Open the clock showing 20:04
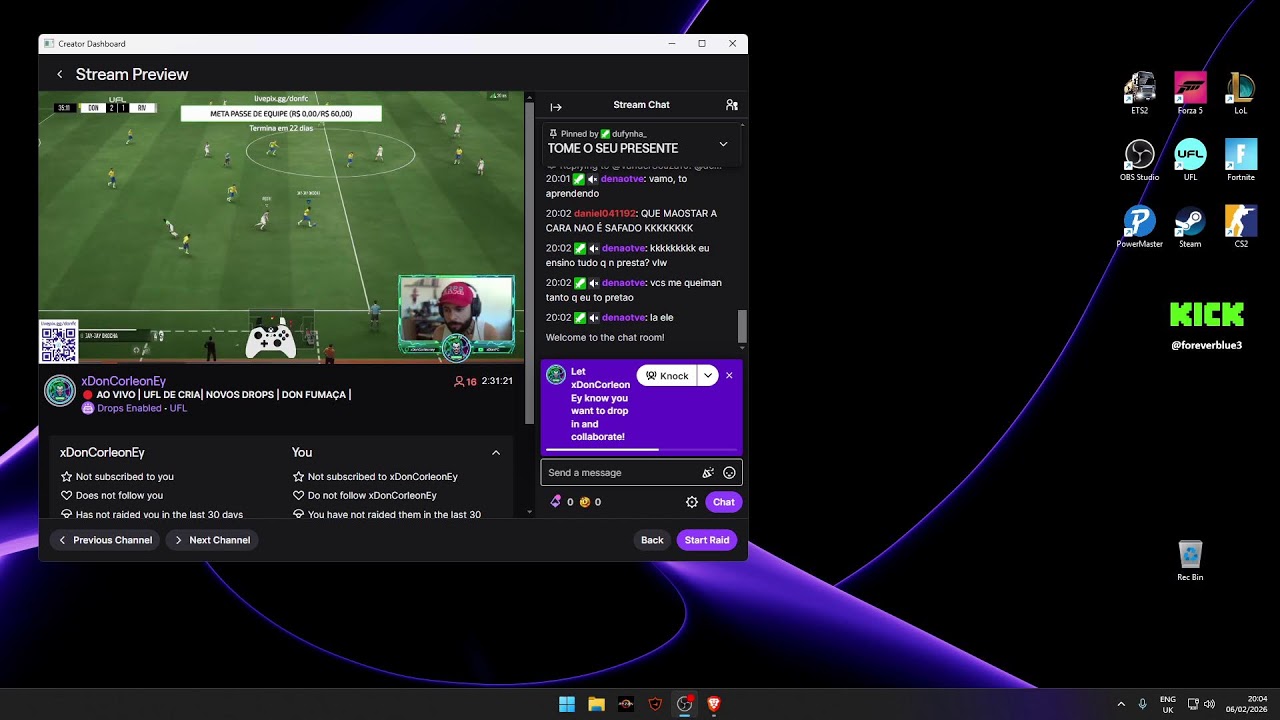 click(1245, 704)
